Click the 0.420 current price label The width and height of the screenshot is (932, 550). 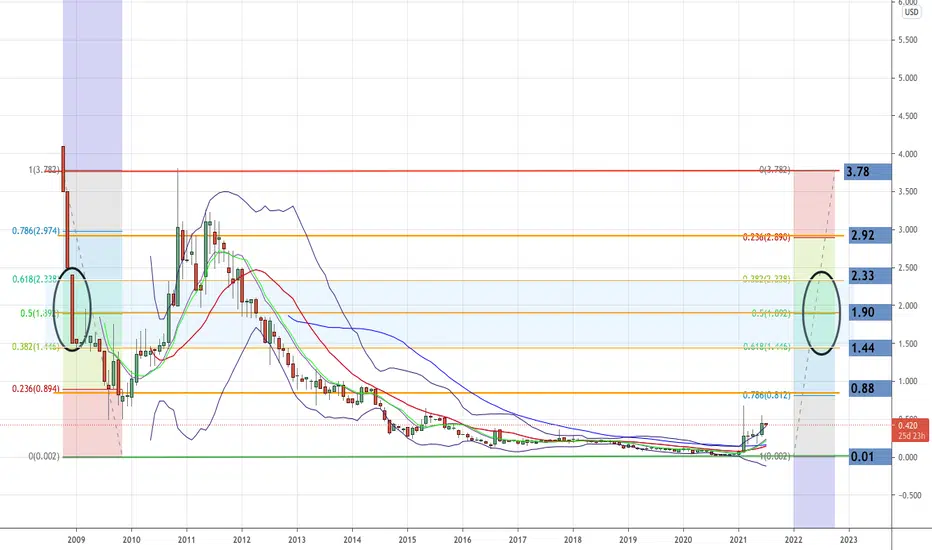click(x=911, y=430)
